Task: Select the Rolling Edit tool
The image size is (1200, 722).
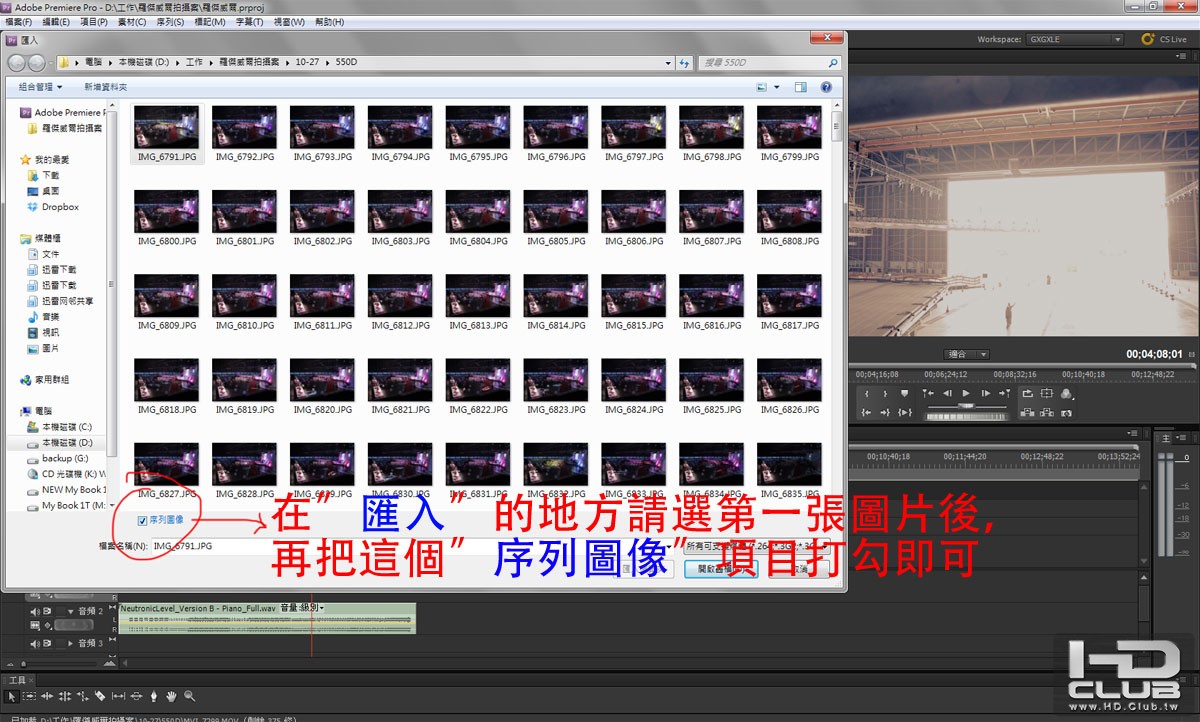Action: point(65,696)
